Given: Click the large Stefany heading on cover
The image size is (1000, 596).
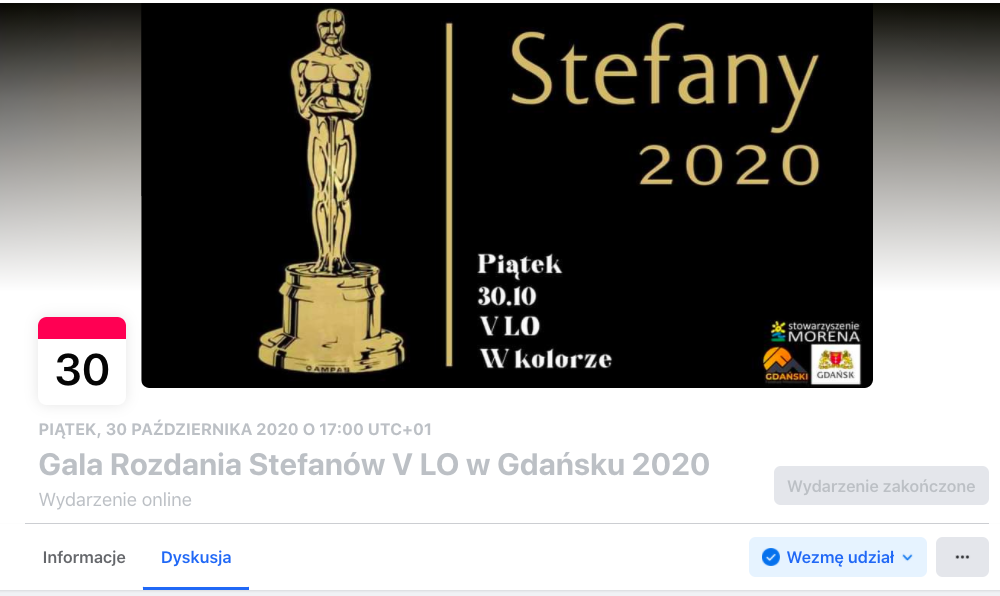Looking at the screenshot, I should (x=664, y=75).
